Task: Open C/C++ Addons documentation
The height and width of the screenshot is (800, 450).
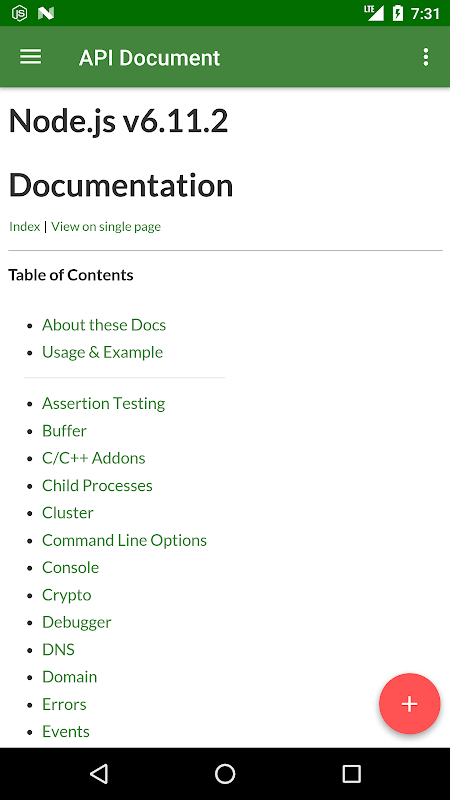Action: click(94, 458)
